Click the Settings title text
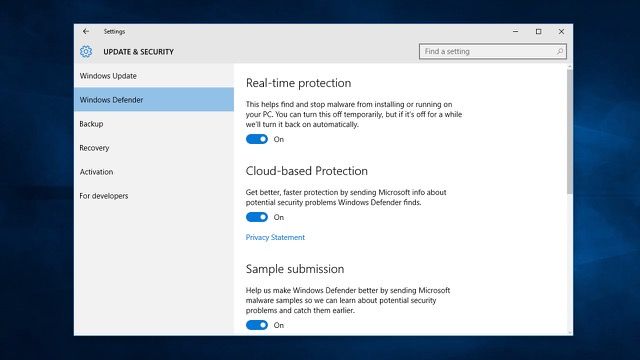The height and width of the screenshot is (360, 640). coord(114,31)
